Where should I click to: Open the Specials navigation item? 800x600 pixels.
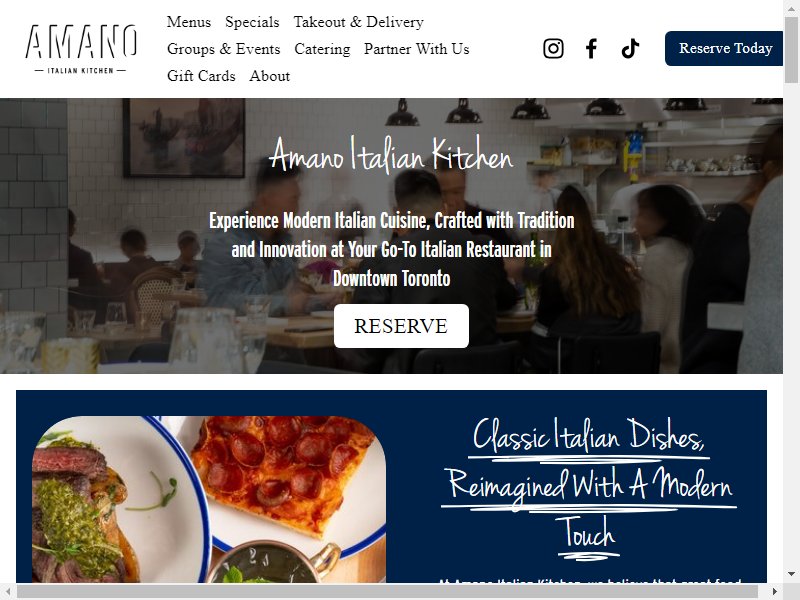click(252, 22)
